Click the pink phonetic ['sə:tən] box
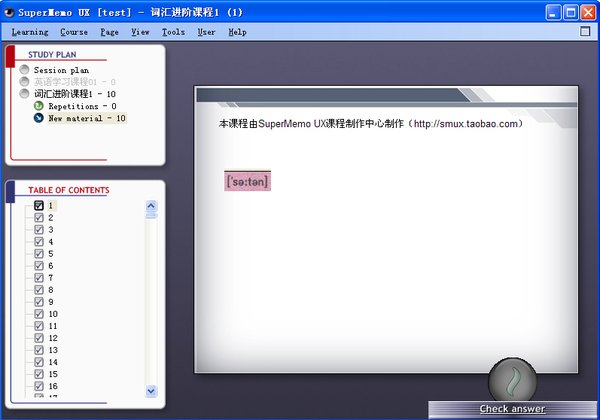600x420 pixels. click(x=248, y=181)
